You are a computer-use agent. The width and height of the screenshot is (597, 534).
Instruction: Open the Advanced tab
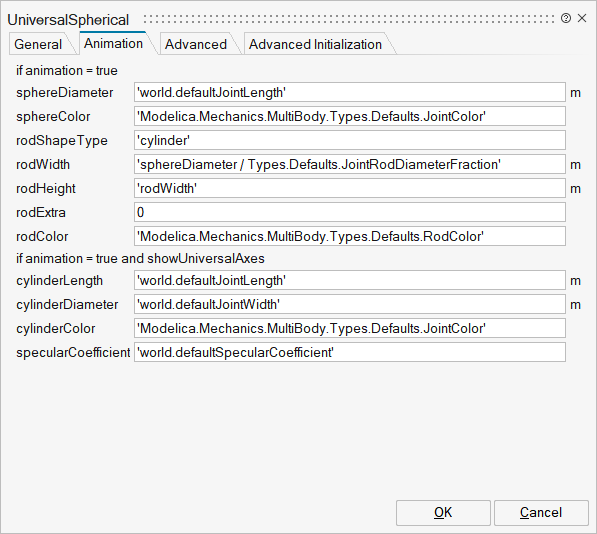pos(196,44)
